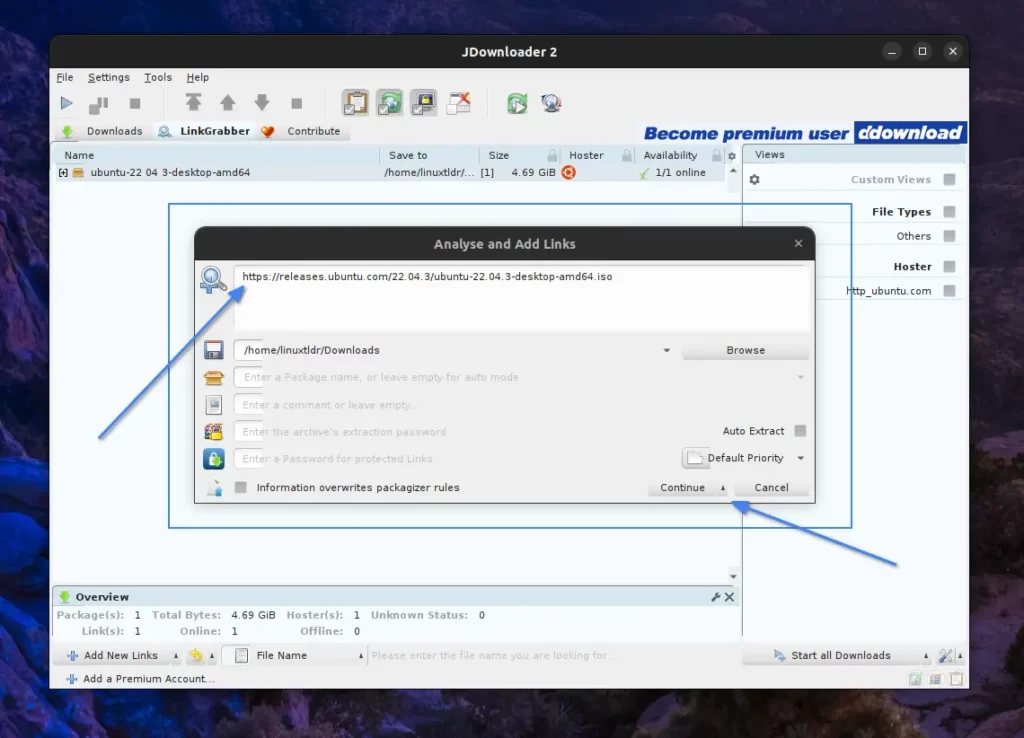This screenshot has width=1024, height=738.
Task: Click the ubuntu hoster icon in row
Action: point(569,172)
